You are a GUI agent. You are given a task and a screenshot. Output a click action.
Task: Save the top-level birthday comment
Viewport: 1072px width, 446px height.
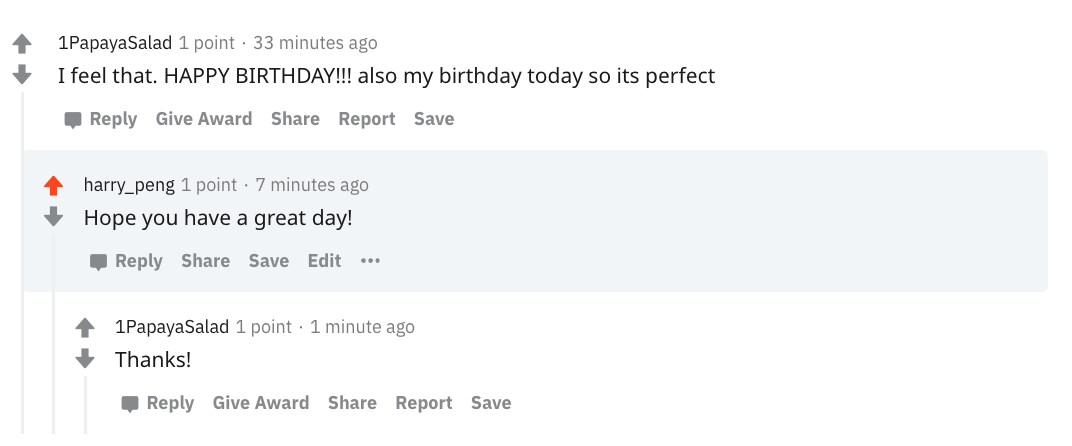[x=434, y=119]
